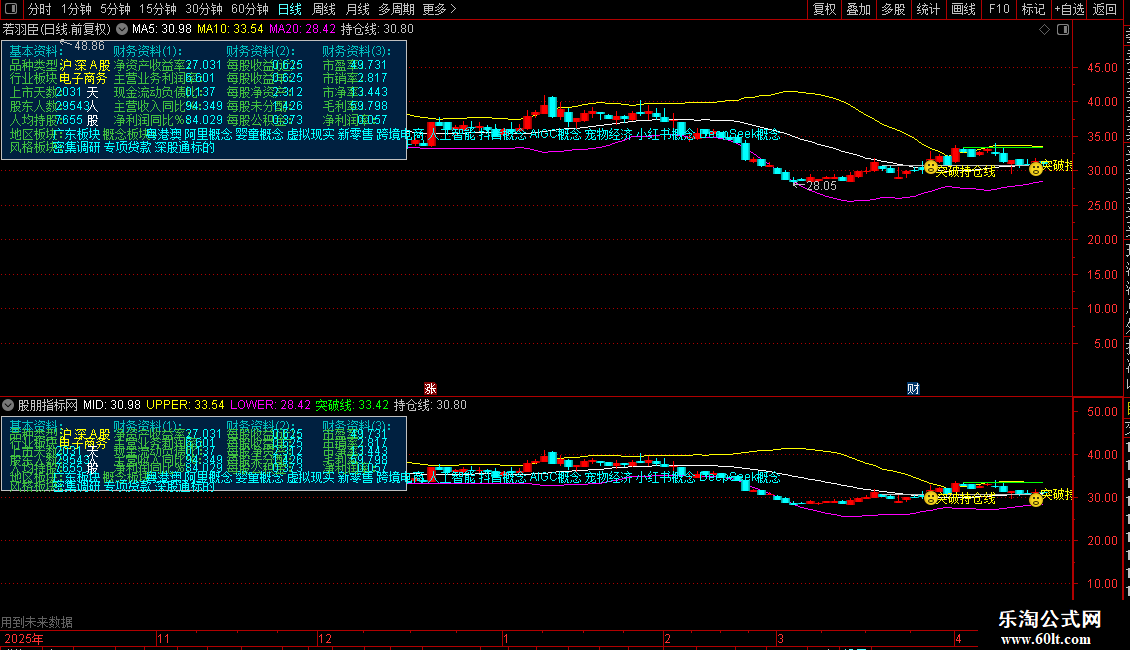Click first smiley icon in lower indicator chart
Viewport: 1130px width, 650px height.
point(931,498)
